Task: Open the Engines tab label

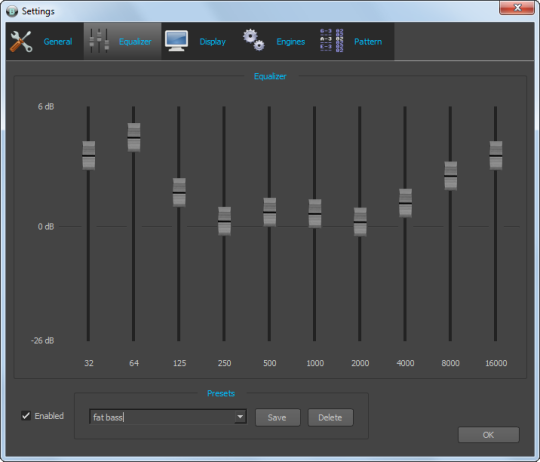Action: [x=291, y=42]
